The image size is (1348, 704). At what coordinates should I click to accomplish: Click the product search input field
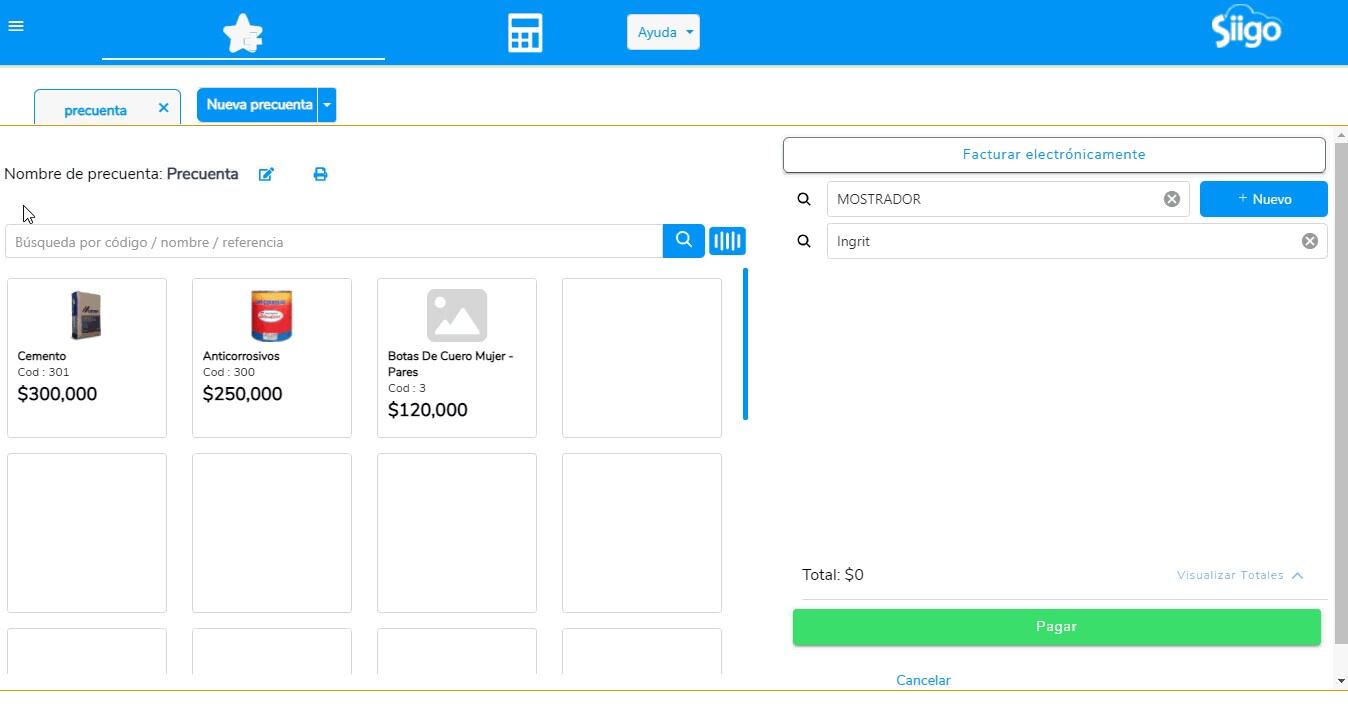click(334, 242)
